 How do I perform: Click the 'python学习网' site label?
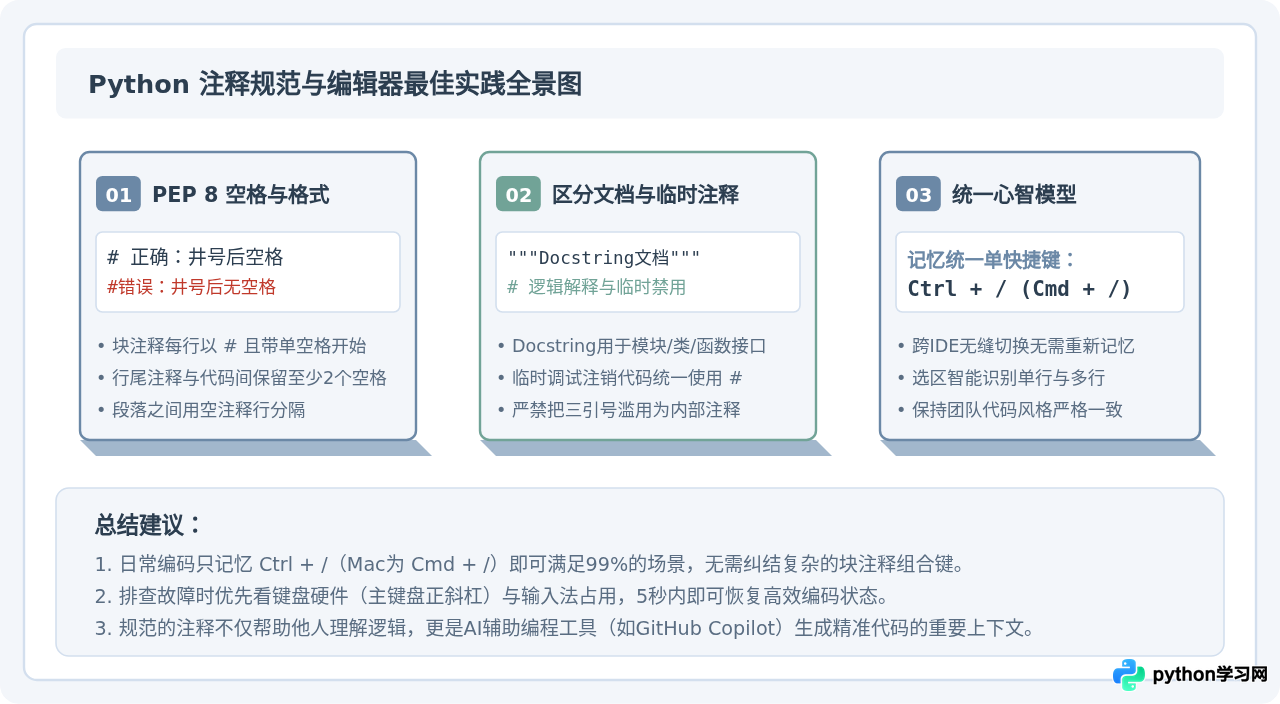click(1210, 675)
